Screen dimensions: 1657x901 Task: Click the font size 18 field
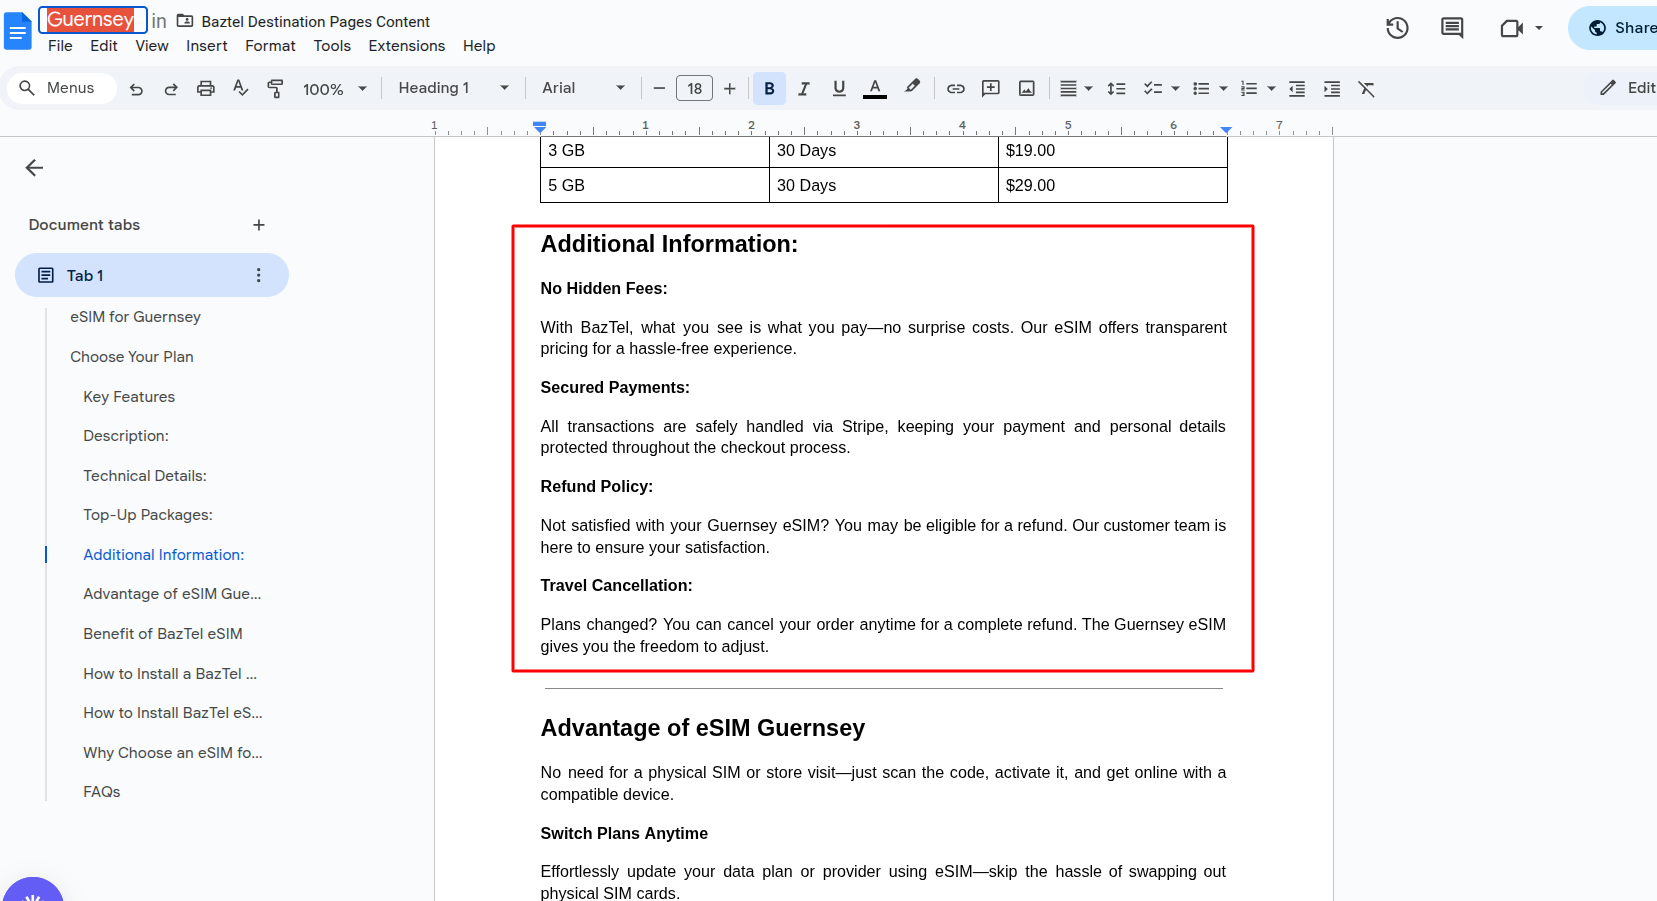click(694, 89)
